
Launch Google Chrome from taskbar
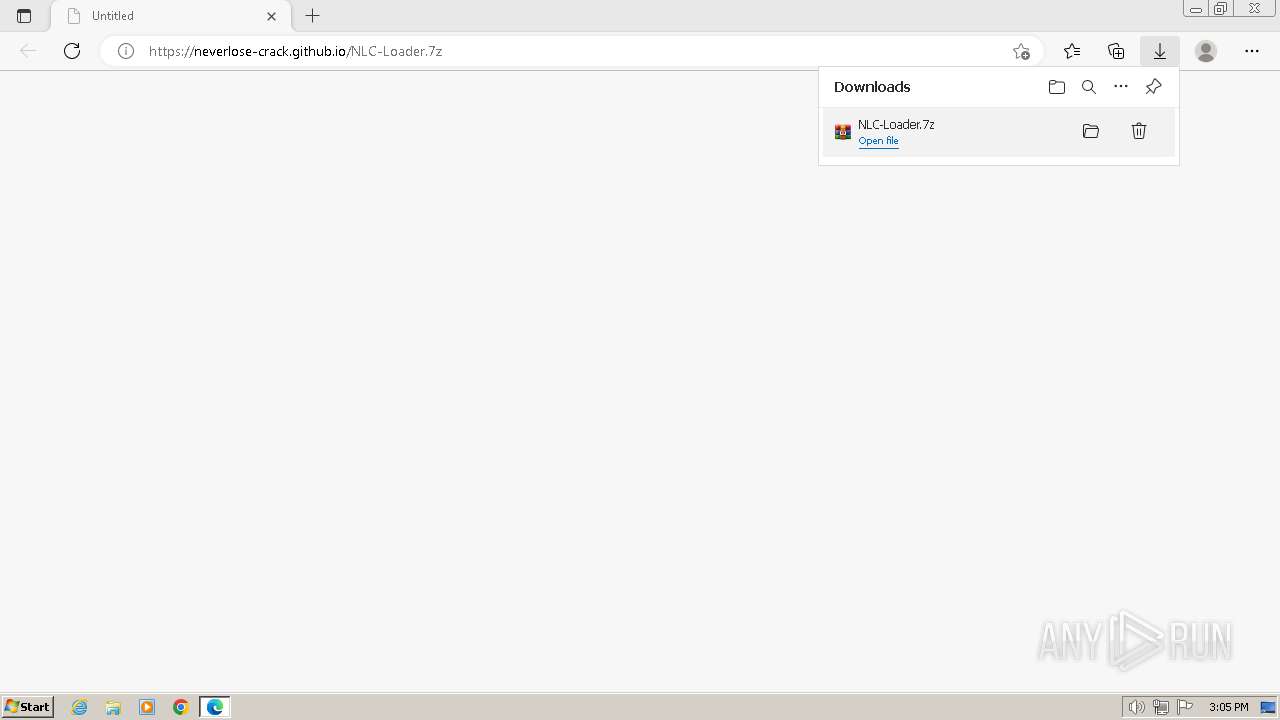coord(181,707)
